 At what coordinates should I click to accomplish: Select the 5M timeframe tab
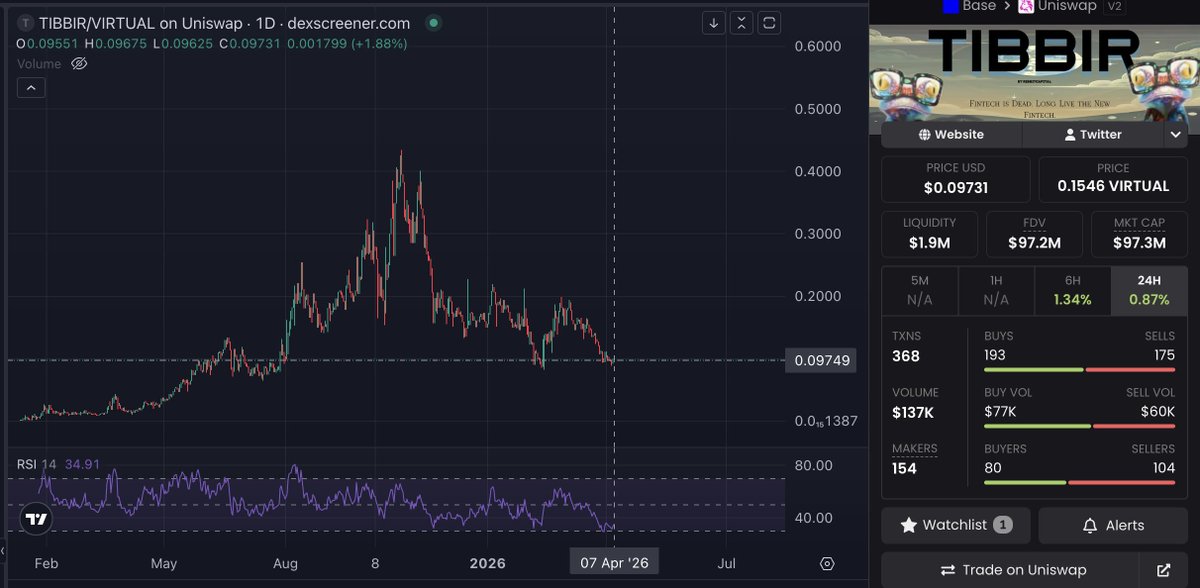coord(920,290)
